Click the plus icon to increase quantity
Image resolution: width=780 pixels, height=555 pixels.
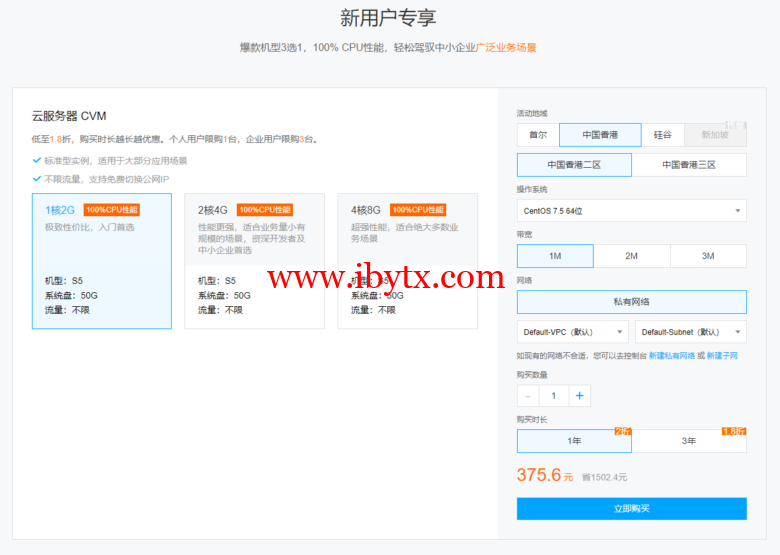tap(579, 396)
